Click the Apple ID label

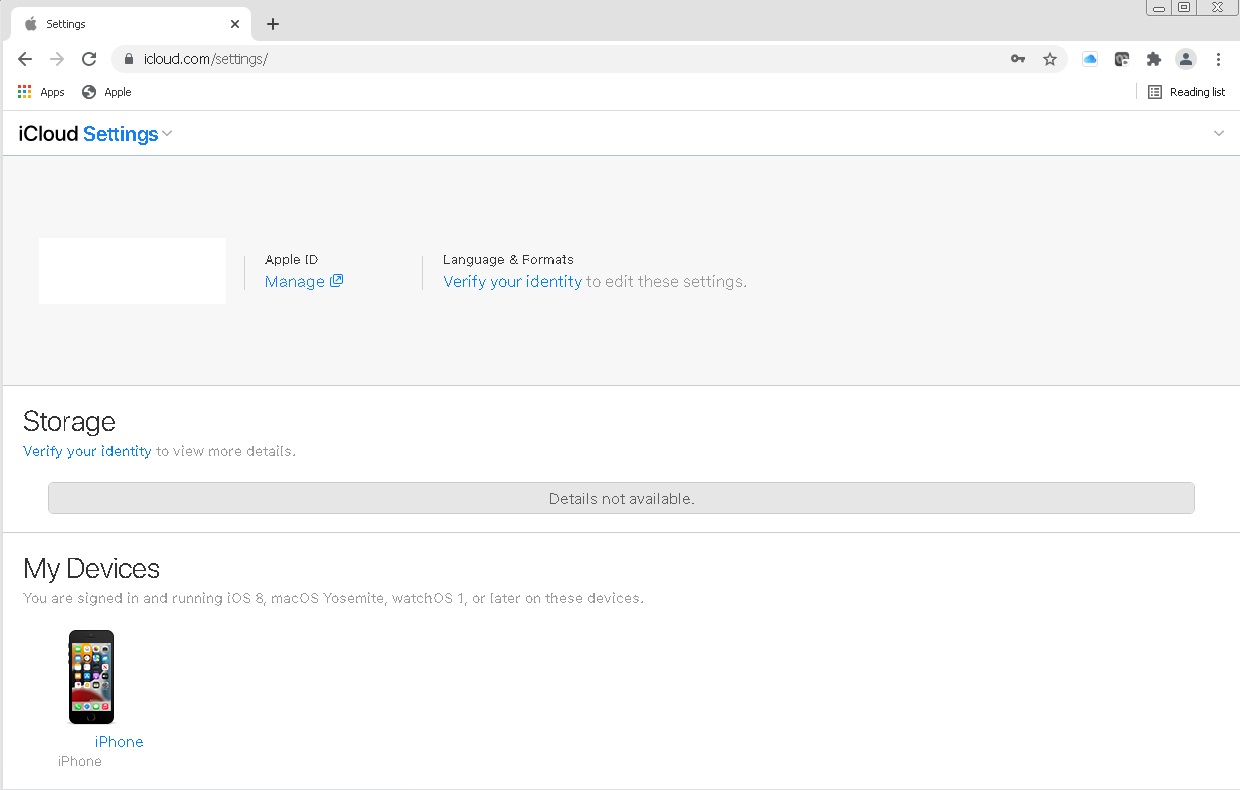click(291, 260)
